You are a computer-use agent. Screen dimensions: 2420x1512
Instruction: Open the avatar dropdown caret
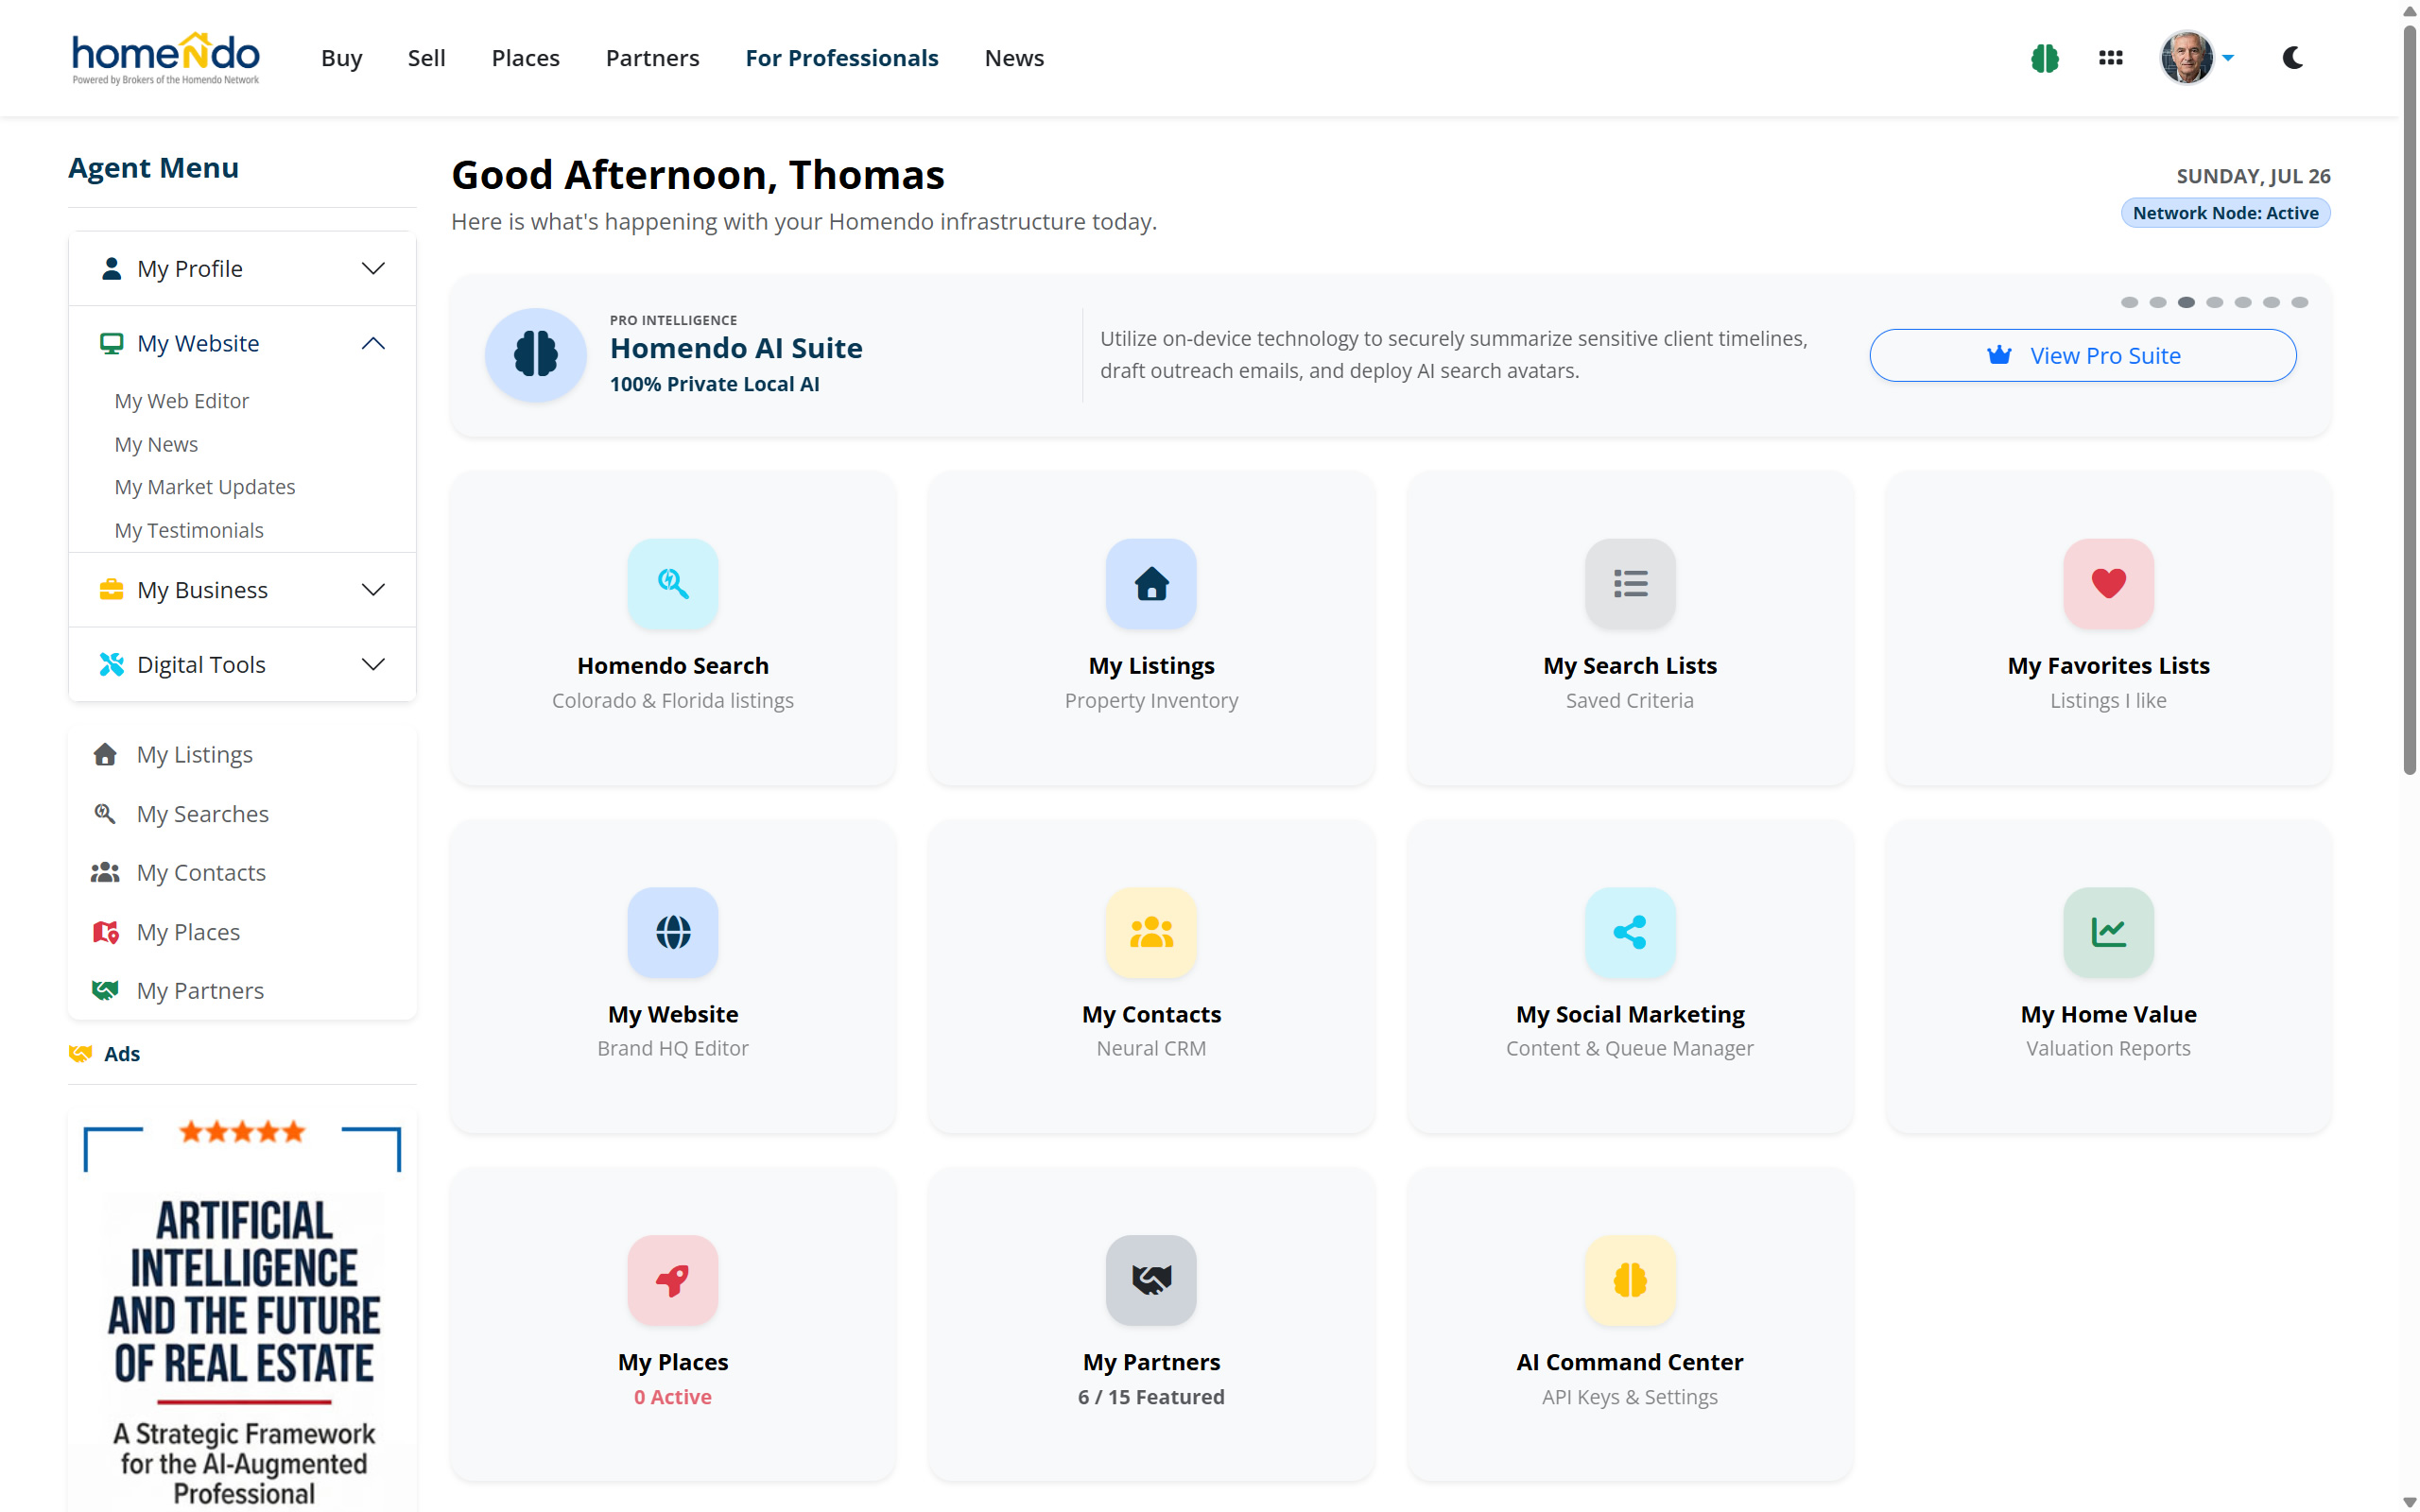(2228, 58)
